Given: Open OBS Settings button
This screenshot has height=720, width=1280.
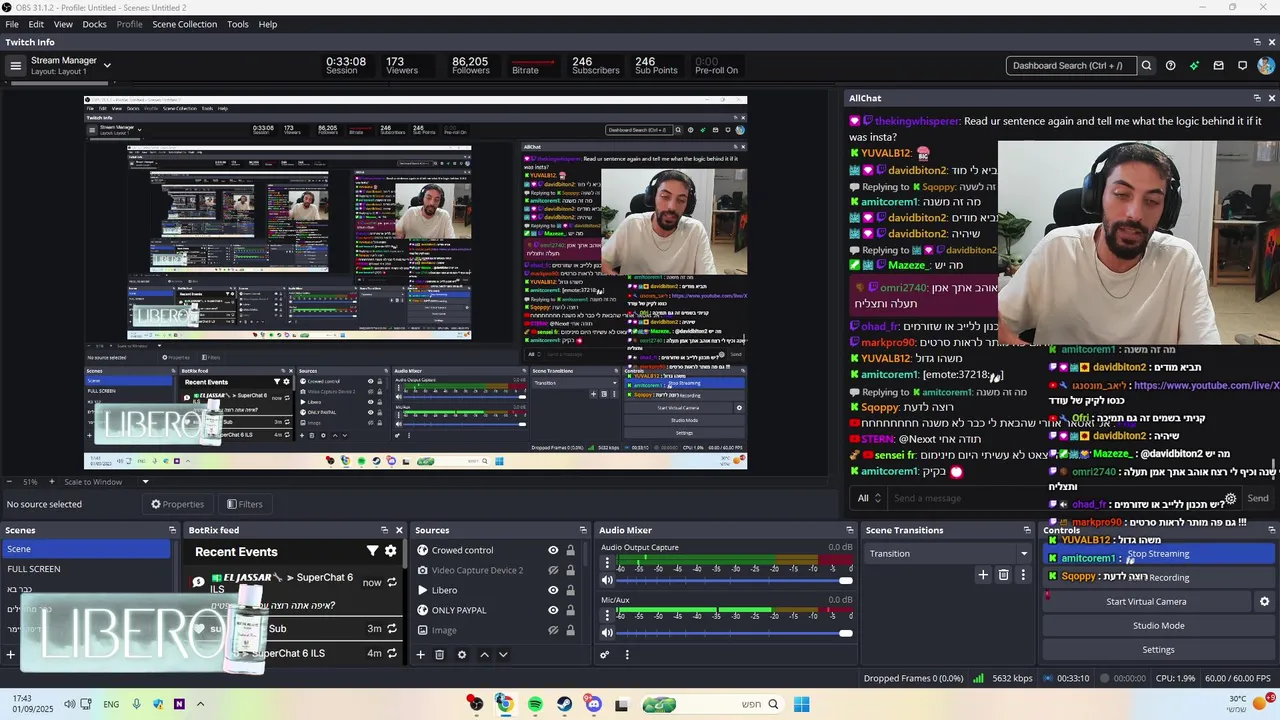Looking at the screenshot, I should pos(1158,650).
